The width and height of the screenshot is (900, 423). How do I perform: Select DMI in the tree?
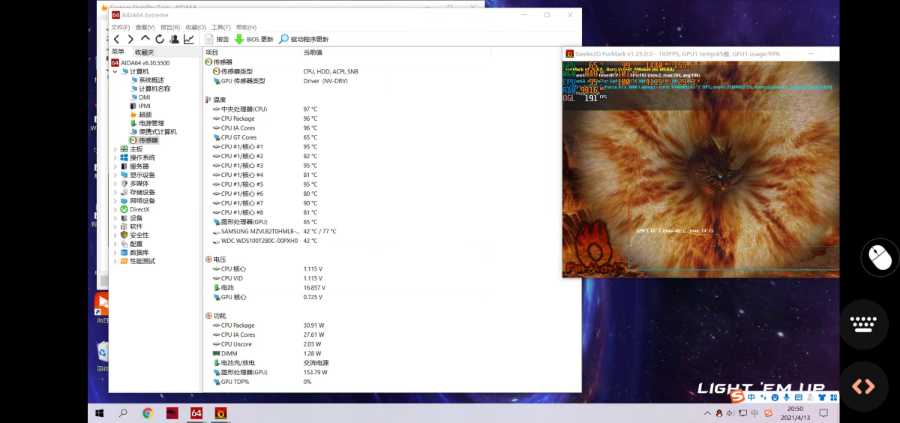140,97
